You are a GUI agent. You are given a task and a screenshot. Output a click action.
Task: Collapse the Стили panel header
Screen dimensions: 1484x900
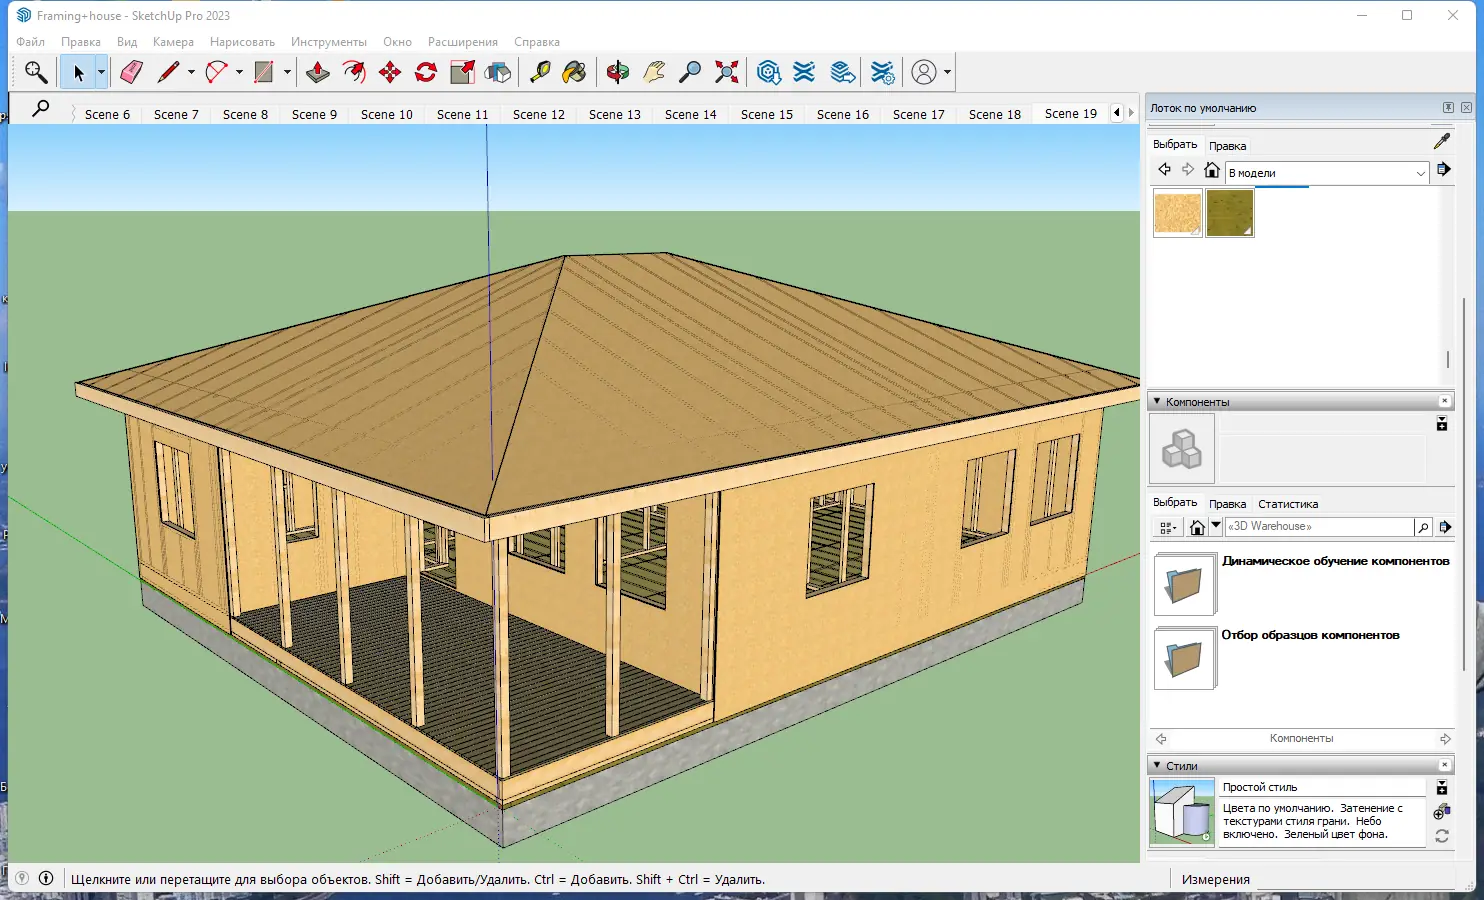[x=1157, y=764]
